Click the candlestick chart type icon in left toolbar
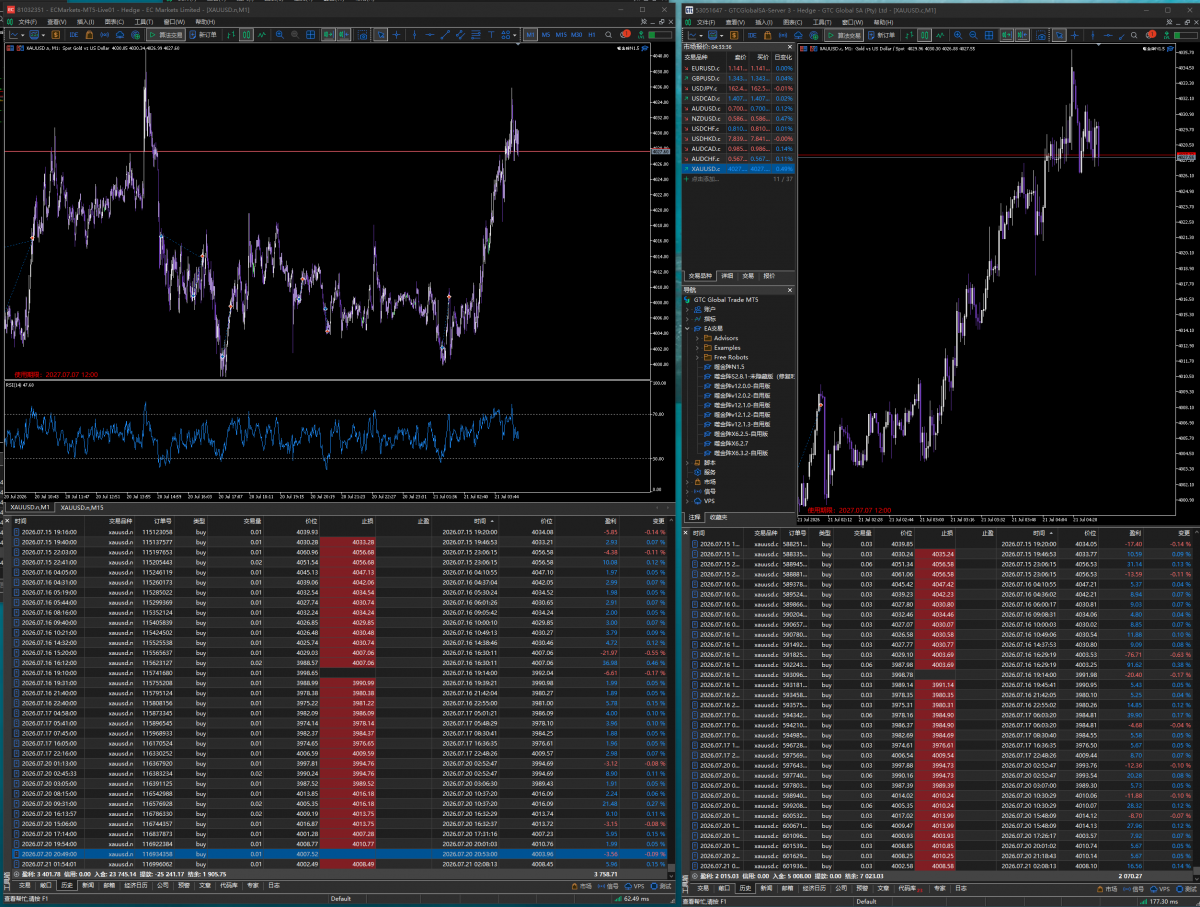Image resolution: width=1200 pixels, height=907 pixels. click(x=246, y=35)
